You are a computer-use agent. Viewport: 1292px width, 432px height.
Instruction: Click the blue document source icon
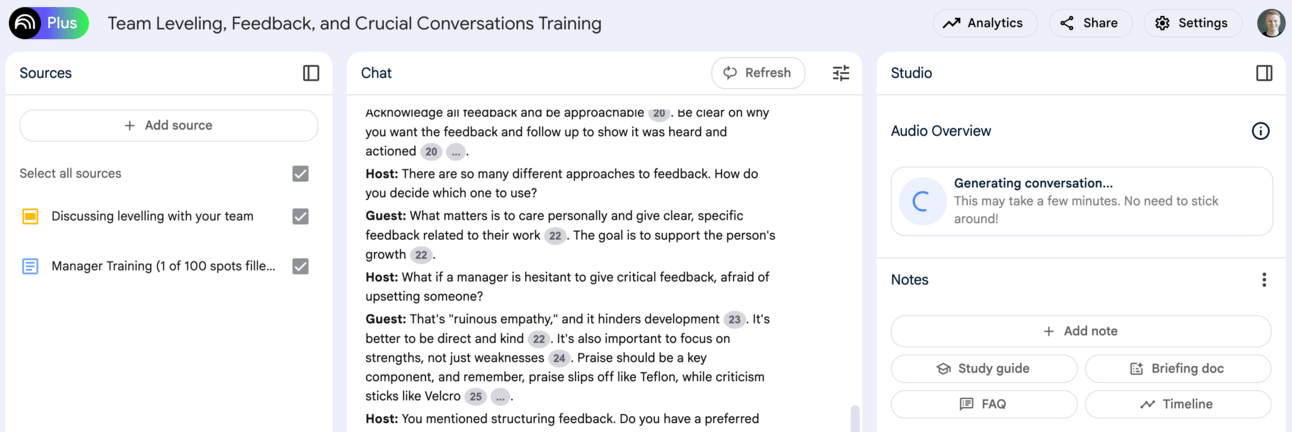(x=30, y=266)
